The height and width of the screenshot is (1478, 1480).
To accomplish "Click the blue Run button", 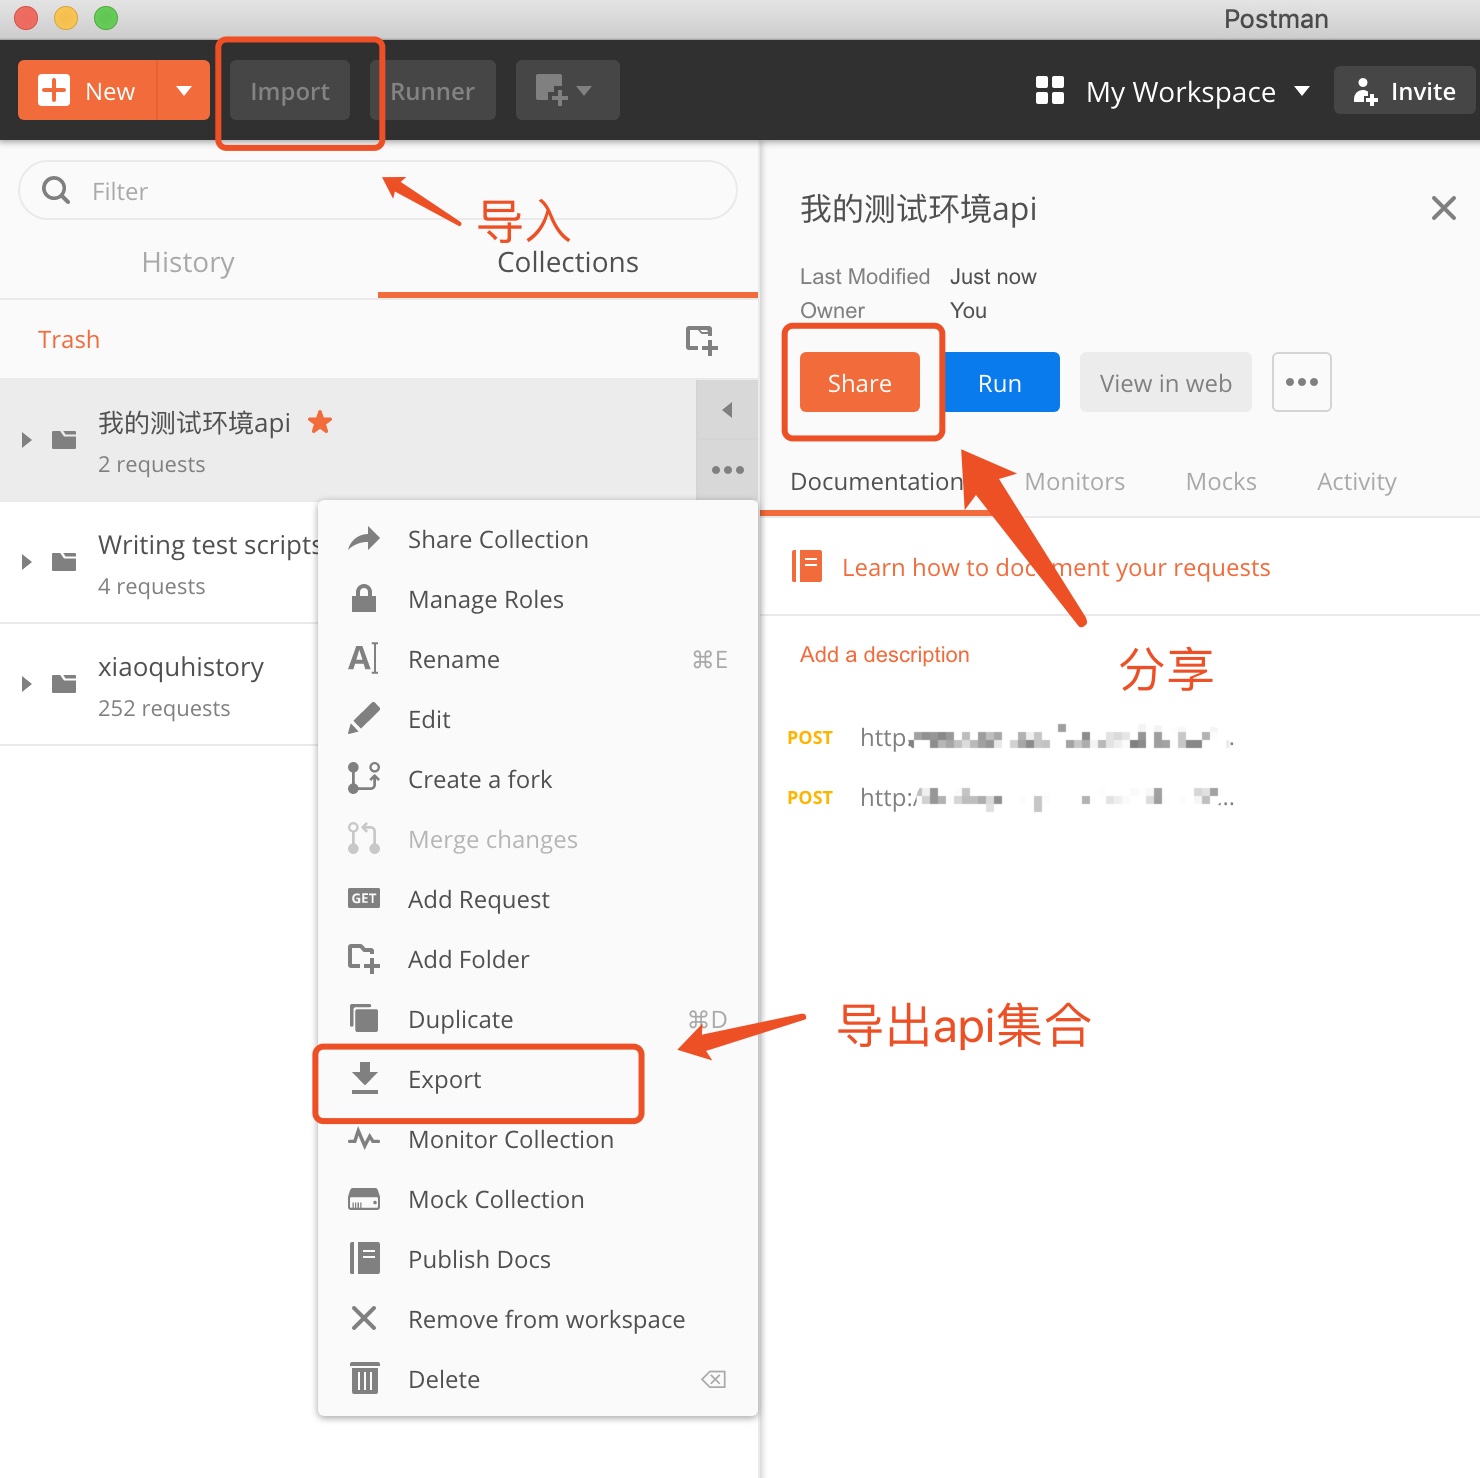I will 1000,382.
